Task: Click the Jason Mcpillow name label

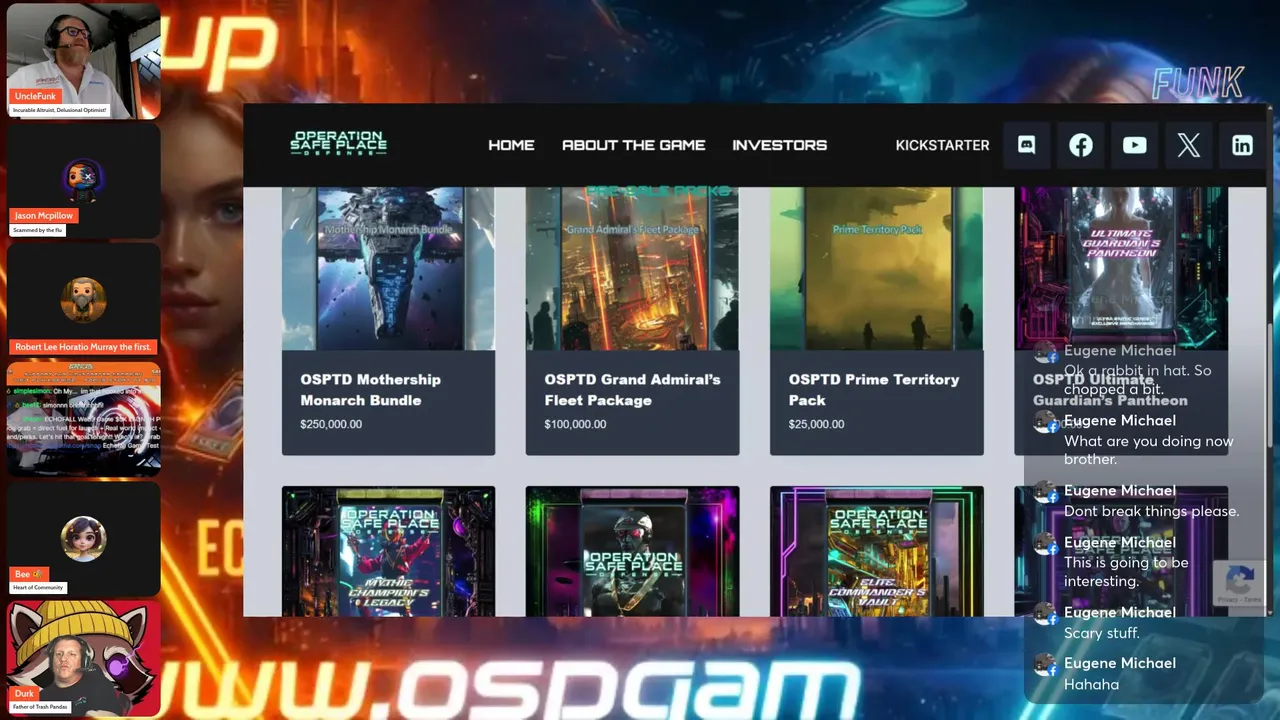Action: click(x=43, y=215)
